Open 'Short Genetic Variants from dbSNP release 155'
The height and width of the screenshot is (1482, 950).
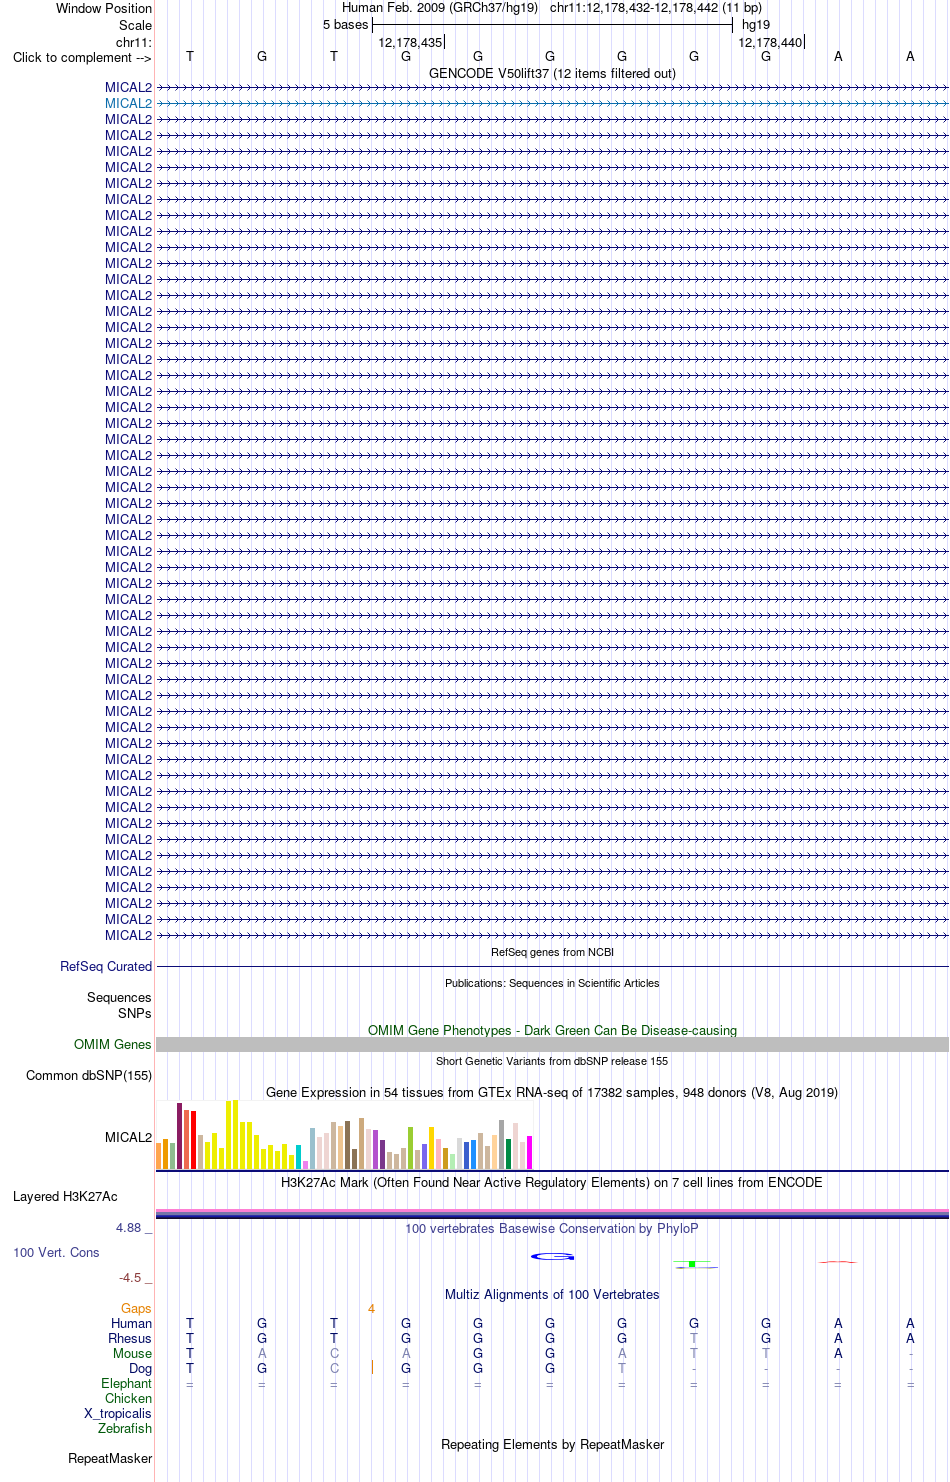coord(552,1061)
